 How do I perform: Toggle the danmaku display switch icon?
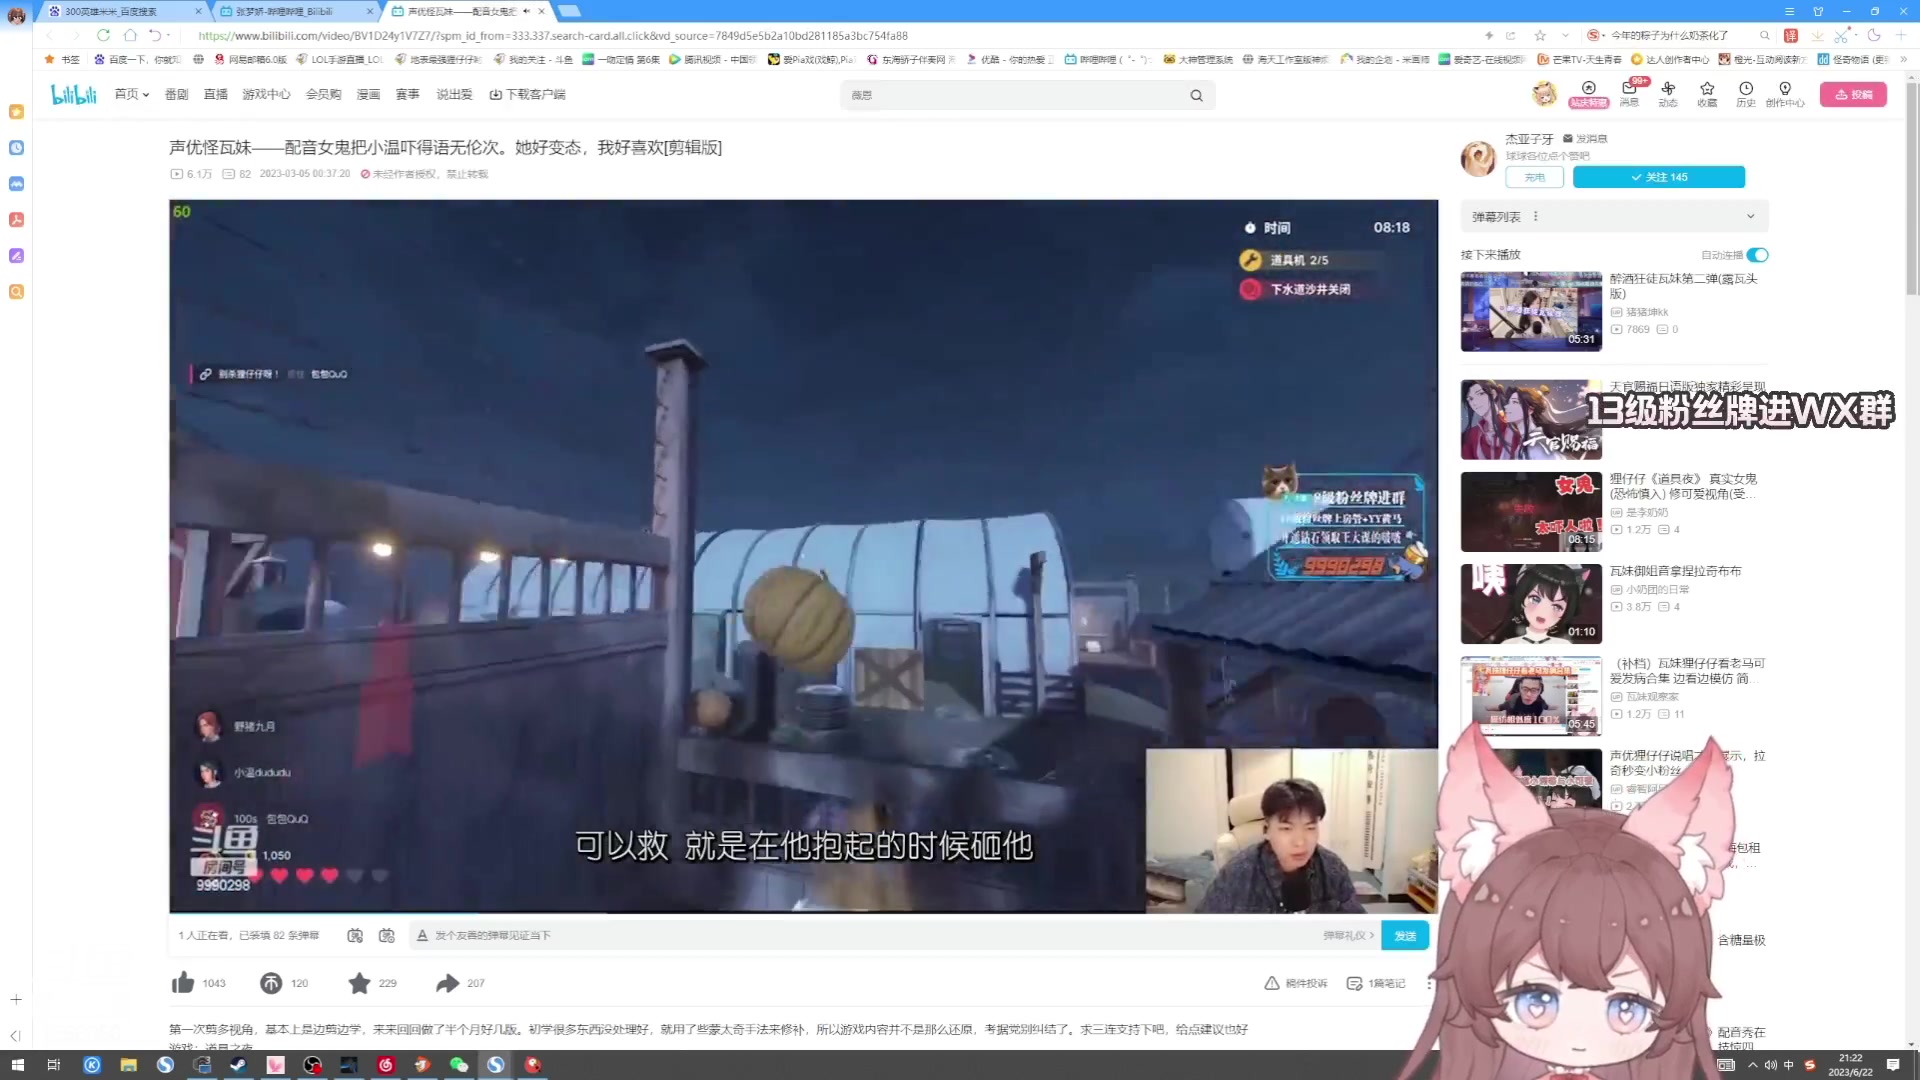click(x=355, y=935)
